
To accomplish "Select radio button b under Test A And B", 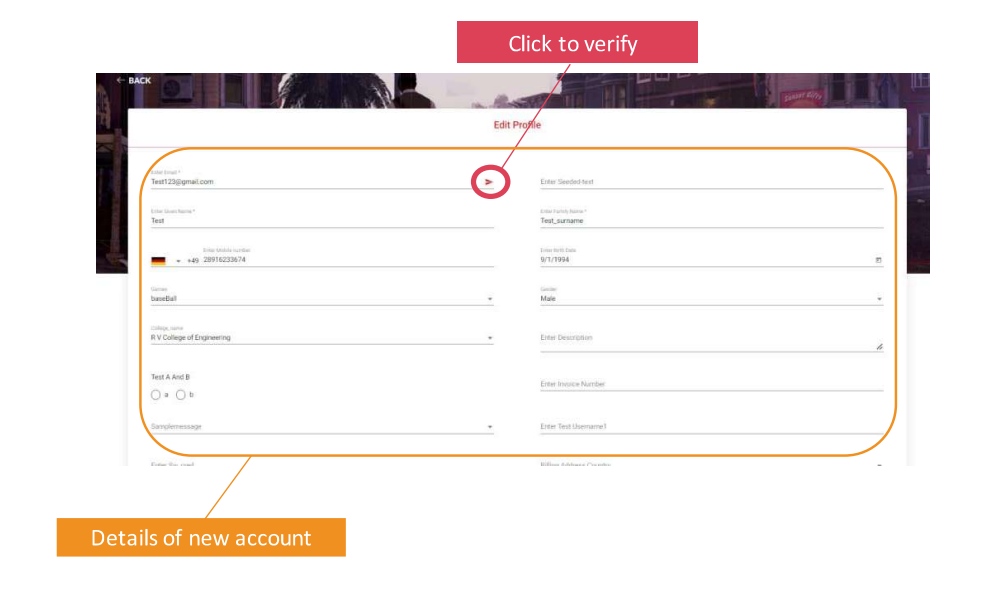I will [180, 394].
